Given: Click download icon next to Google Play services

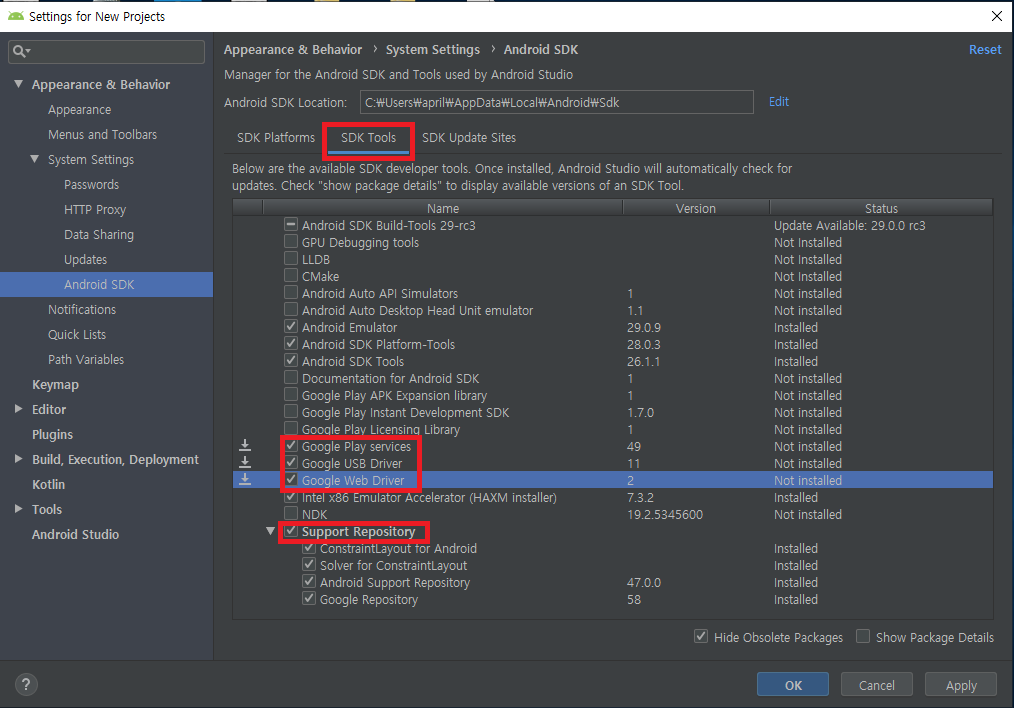Looking at the screenshot, I should (x=245, y=445).
